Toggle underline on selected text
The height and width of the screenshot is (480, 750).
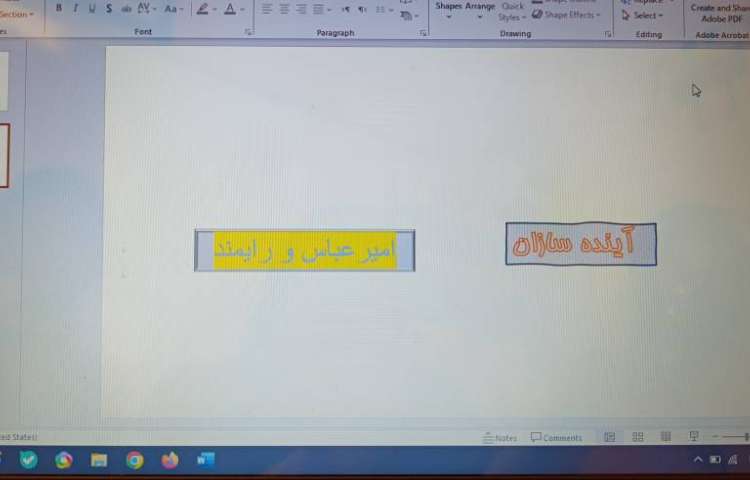point(92,8)
